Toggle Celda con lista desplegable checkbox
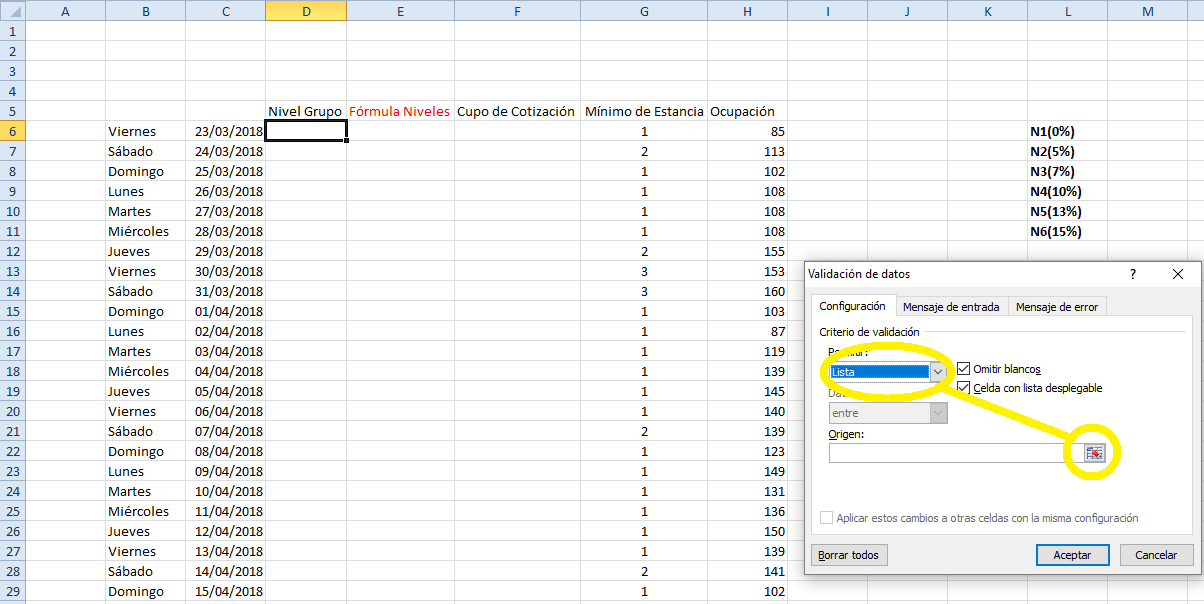Screen dimensions: 1204x604 click(x=964, y=388)
